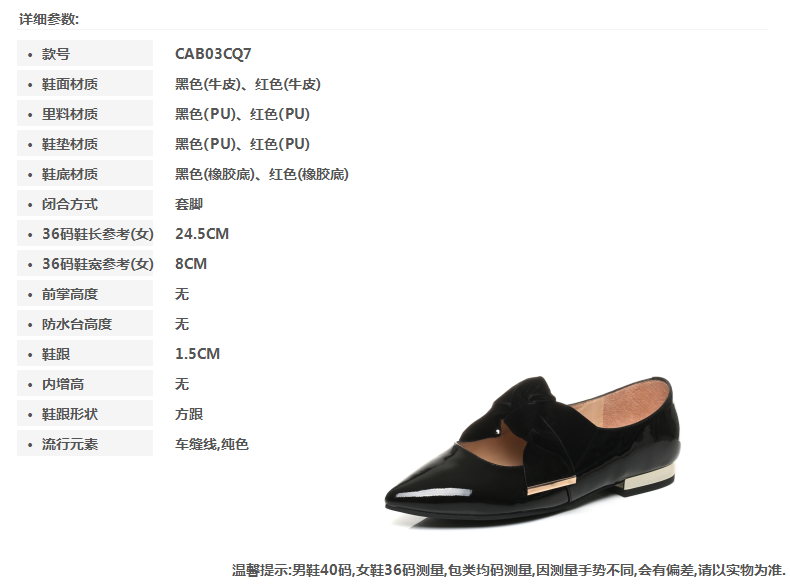Click the 防水台高度 label cell
Viewport: 790px width, 587px height.
[85, 323]
